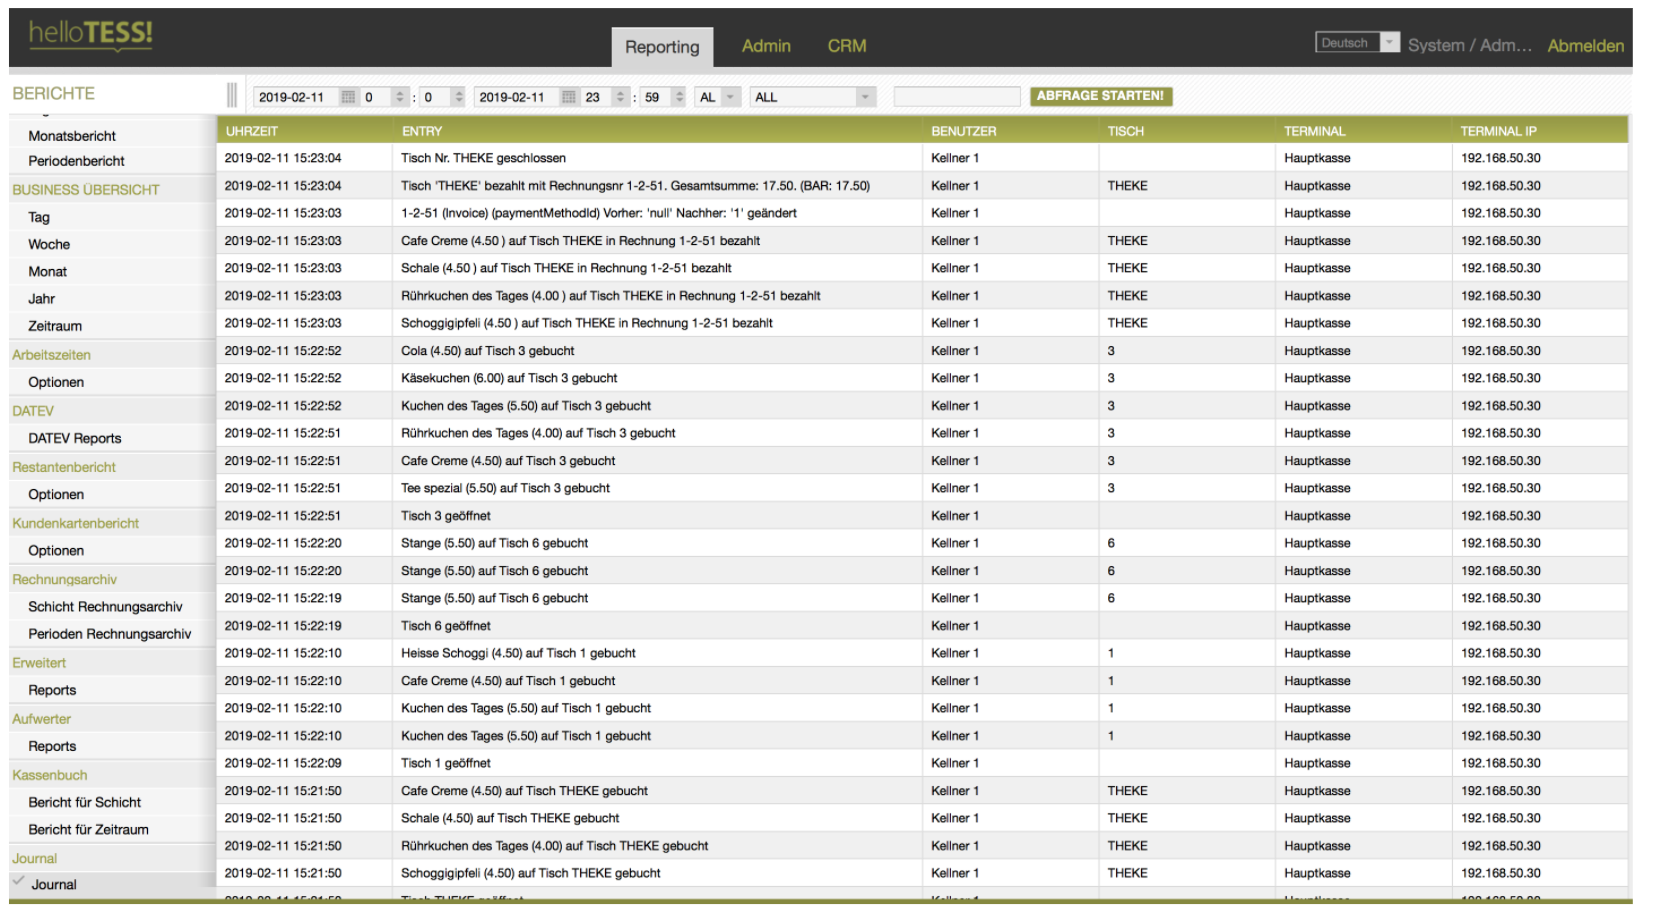Select row 'Heisse Schoggi (4.50) auf Tisch 1 gebucht'

pyautogui.click(x=922, y=653)
